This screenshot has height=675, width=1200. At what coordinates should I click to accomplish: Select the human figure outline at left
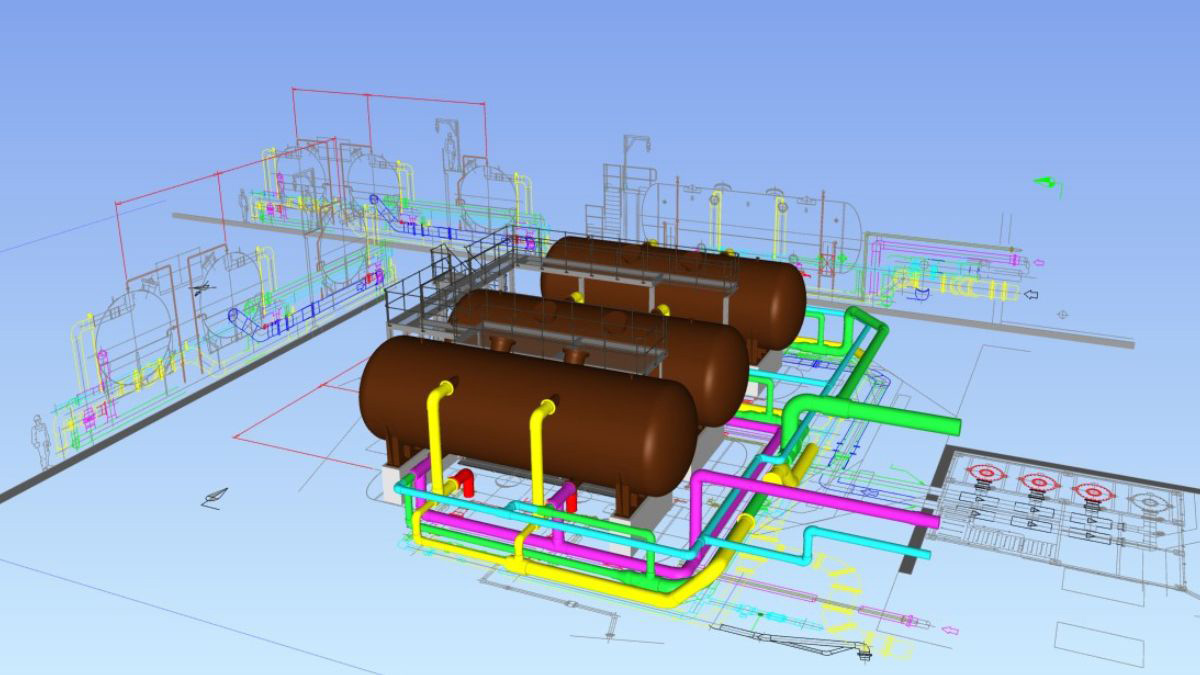38,440
